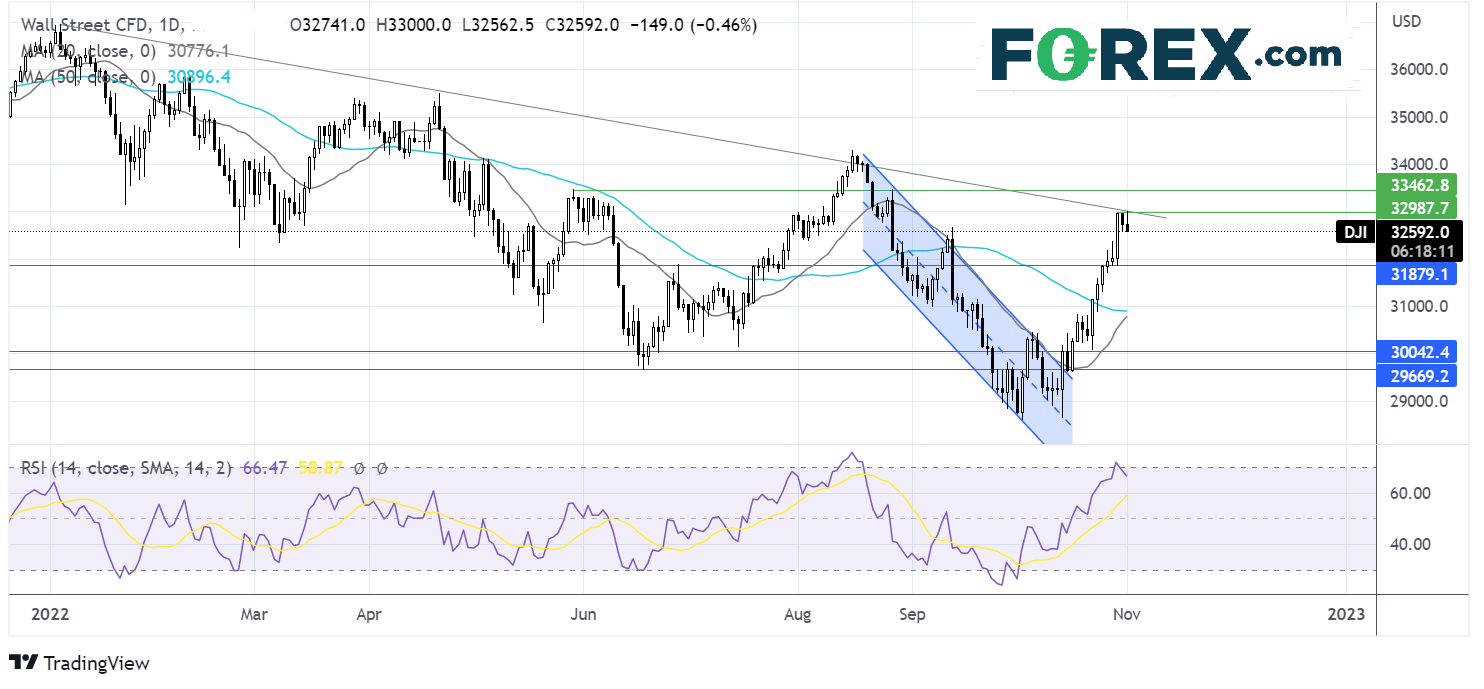
Task: Click the RSI SMA value 58.87
Action: (x=319, y=467)
